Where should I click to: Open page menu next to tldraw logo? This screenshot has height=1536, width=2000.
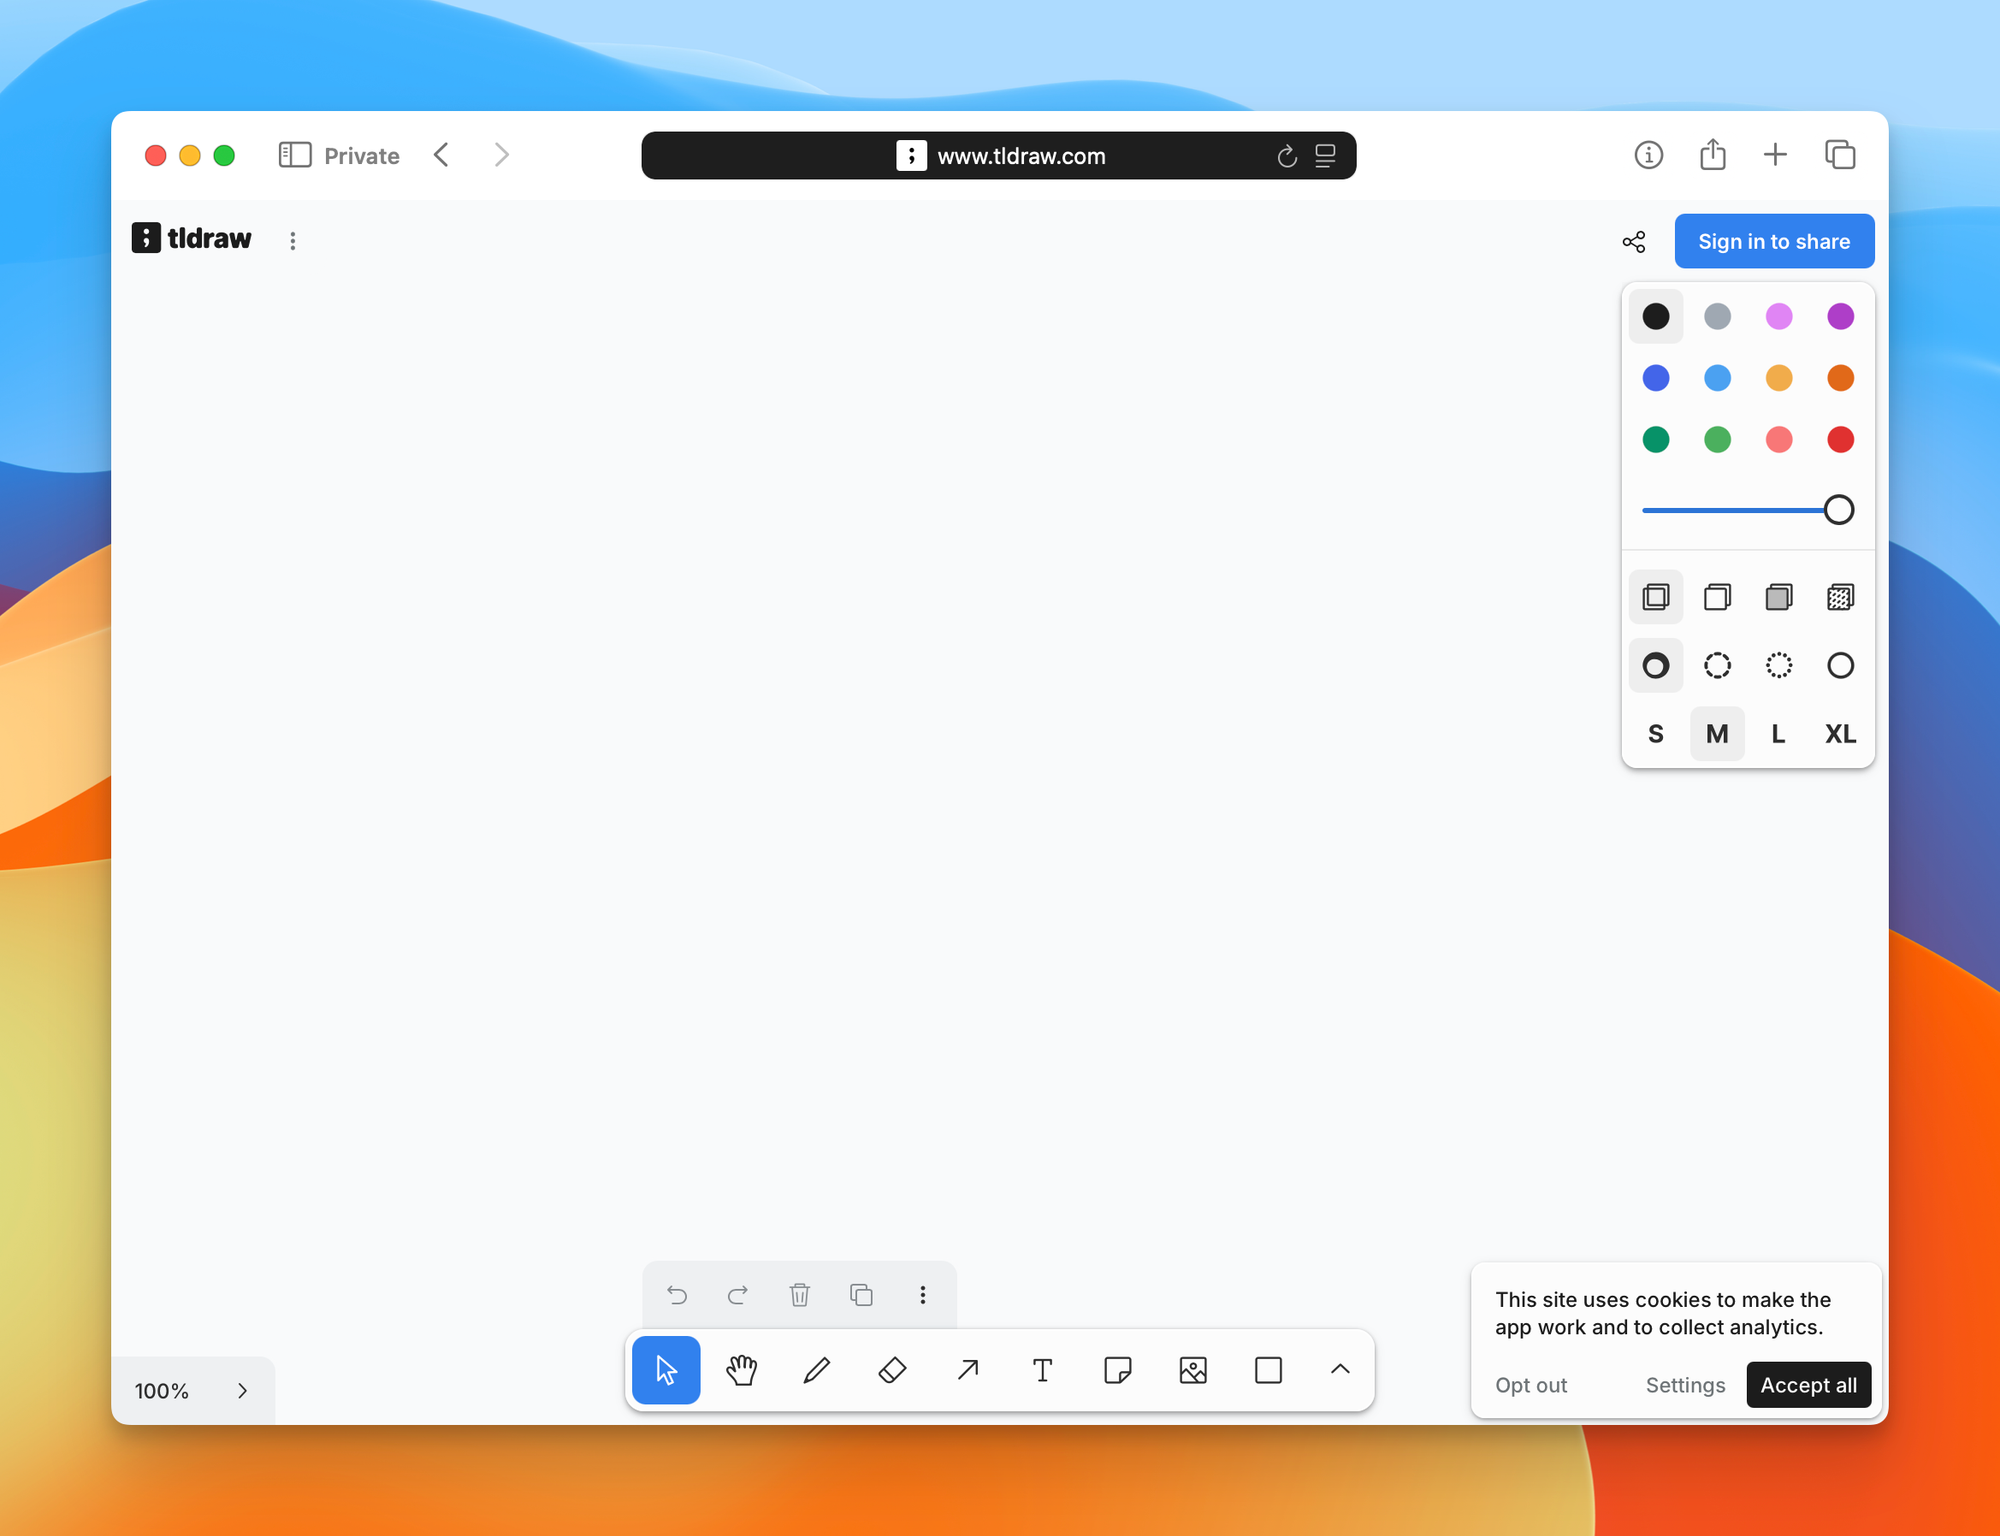pyautogui.click(x=293, y=241)
